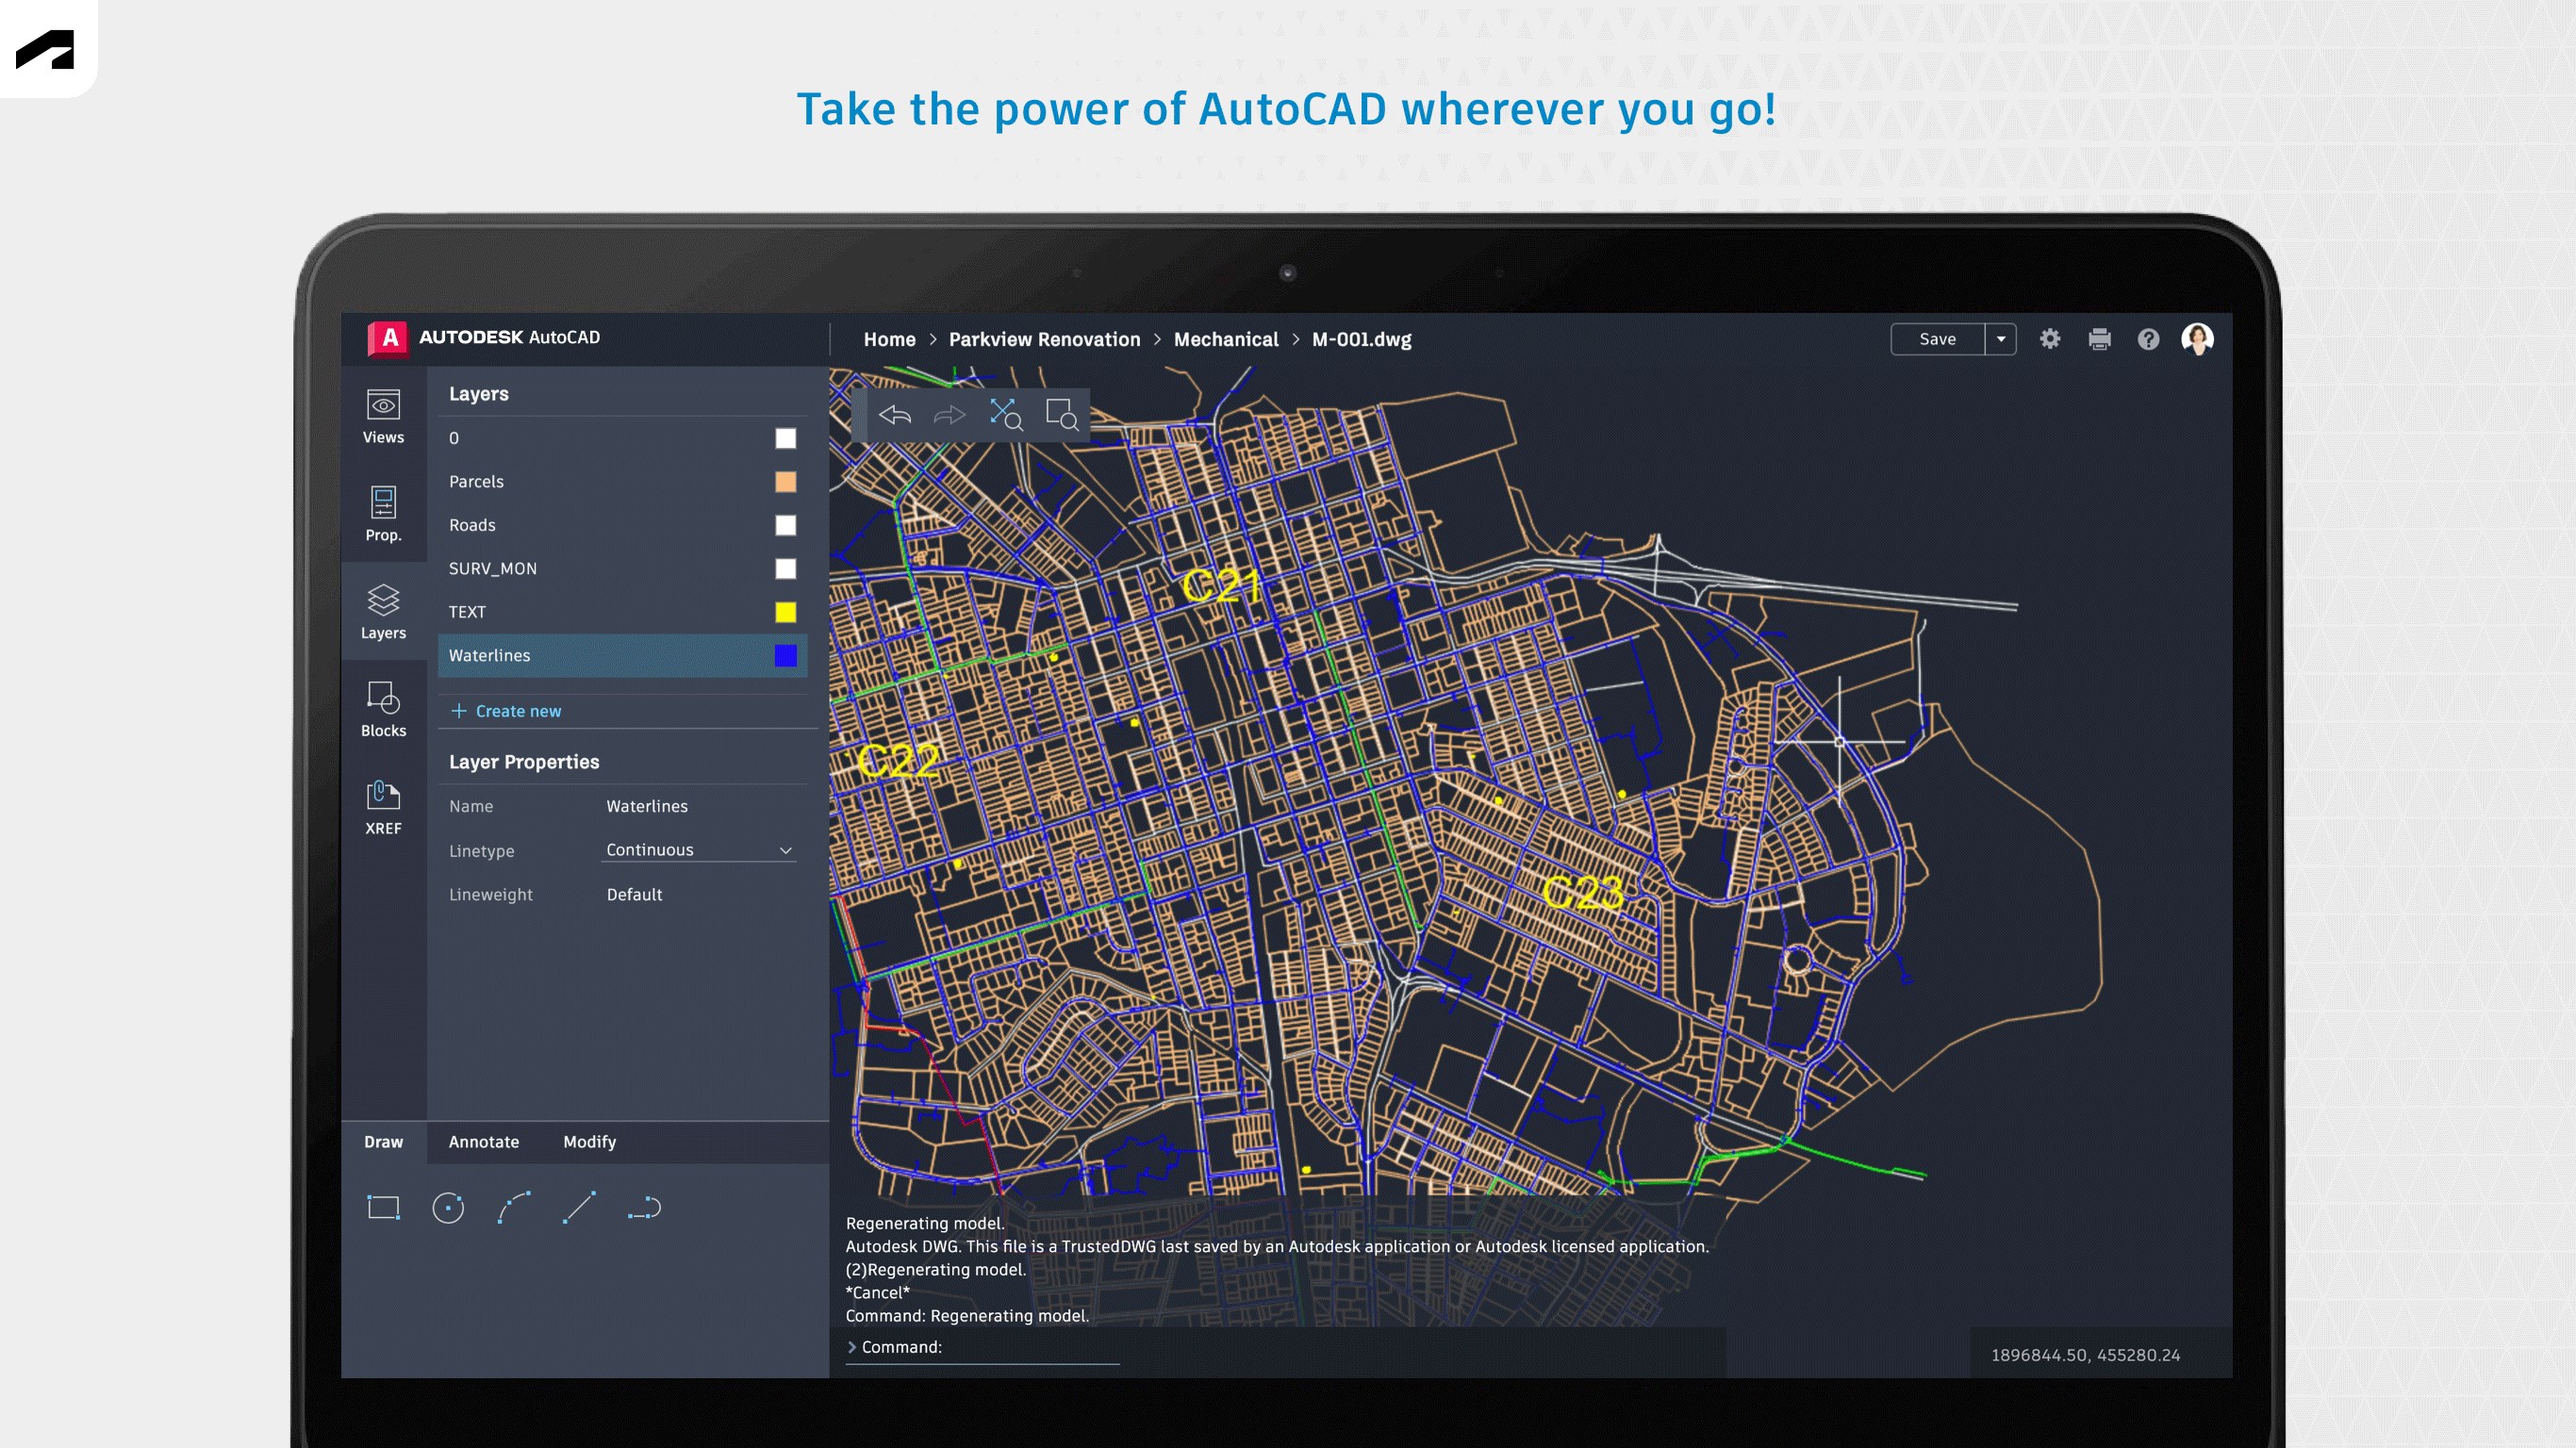Select the Circle draw tool
This screenshot has height=1448, width=2576.
point(448,1208)
